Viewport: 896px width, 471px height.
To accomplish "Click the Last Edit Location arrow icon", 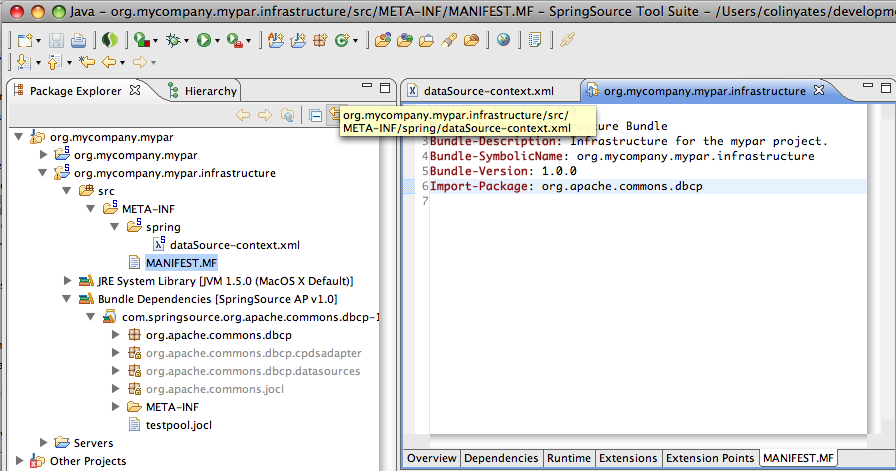I will click(87, 62).
